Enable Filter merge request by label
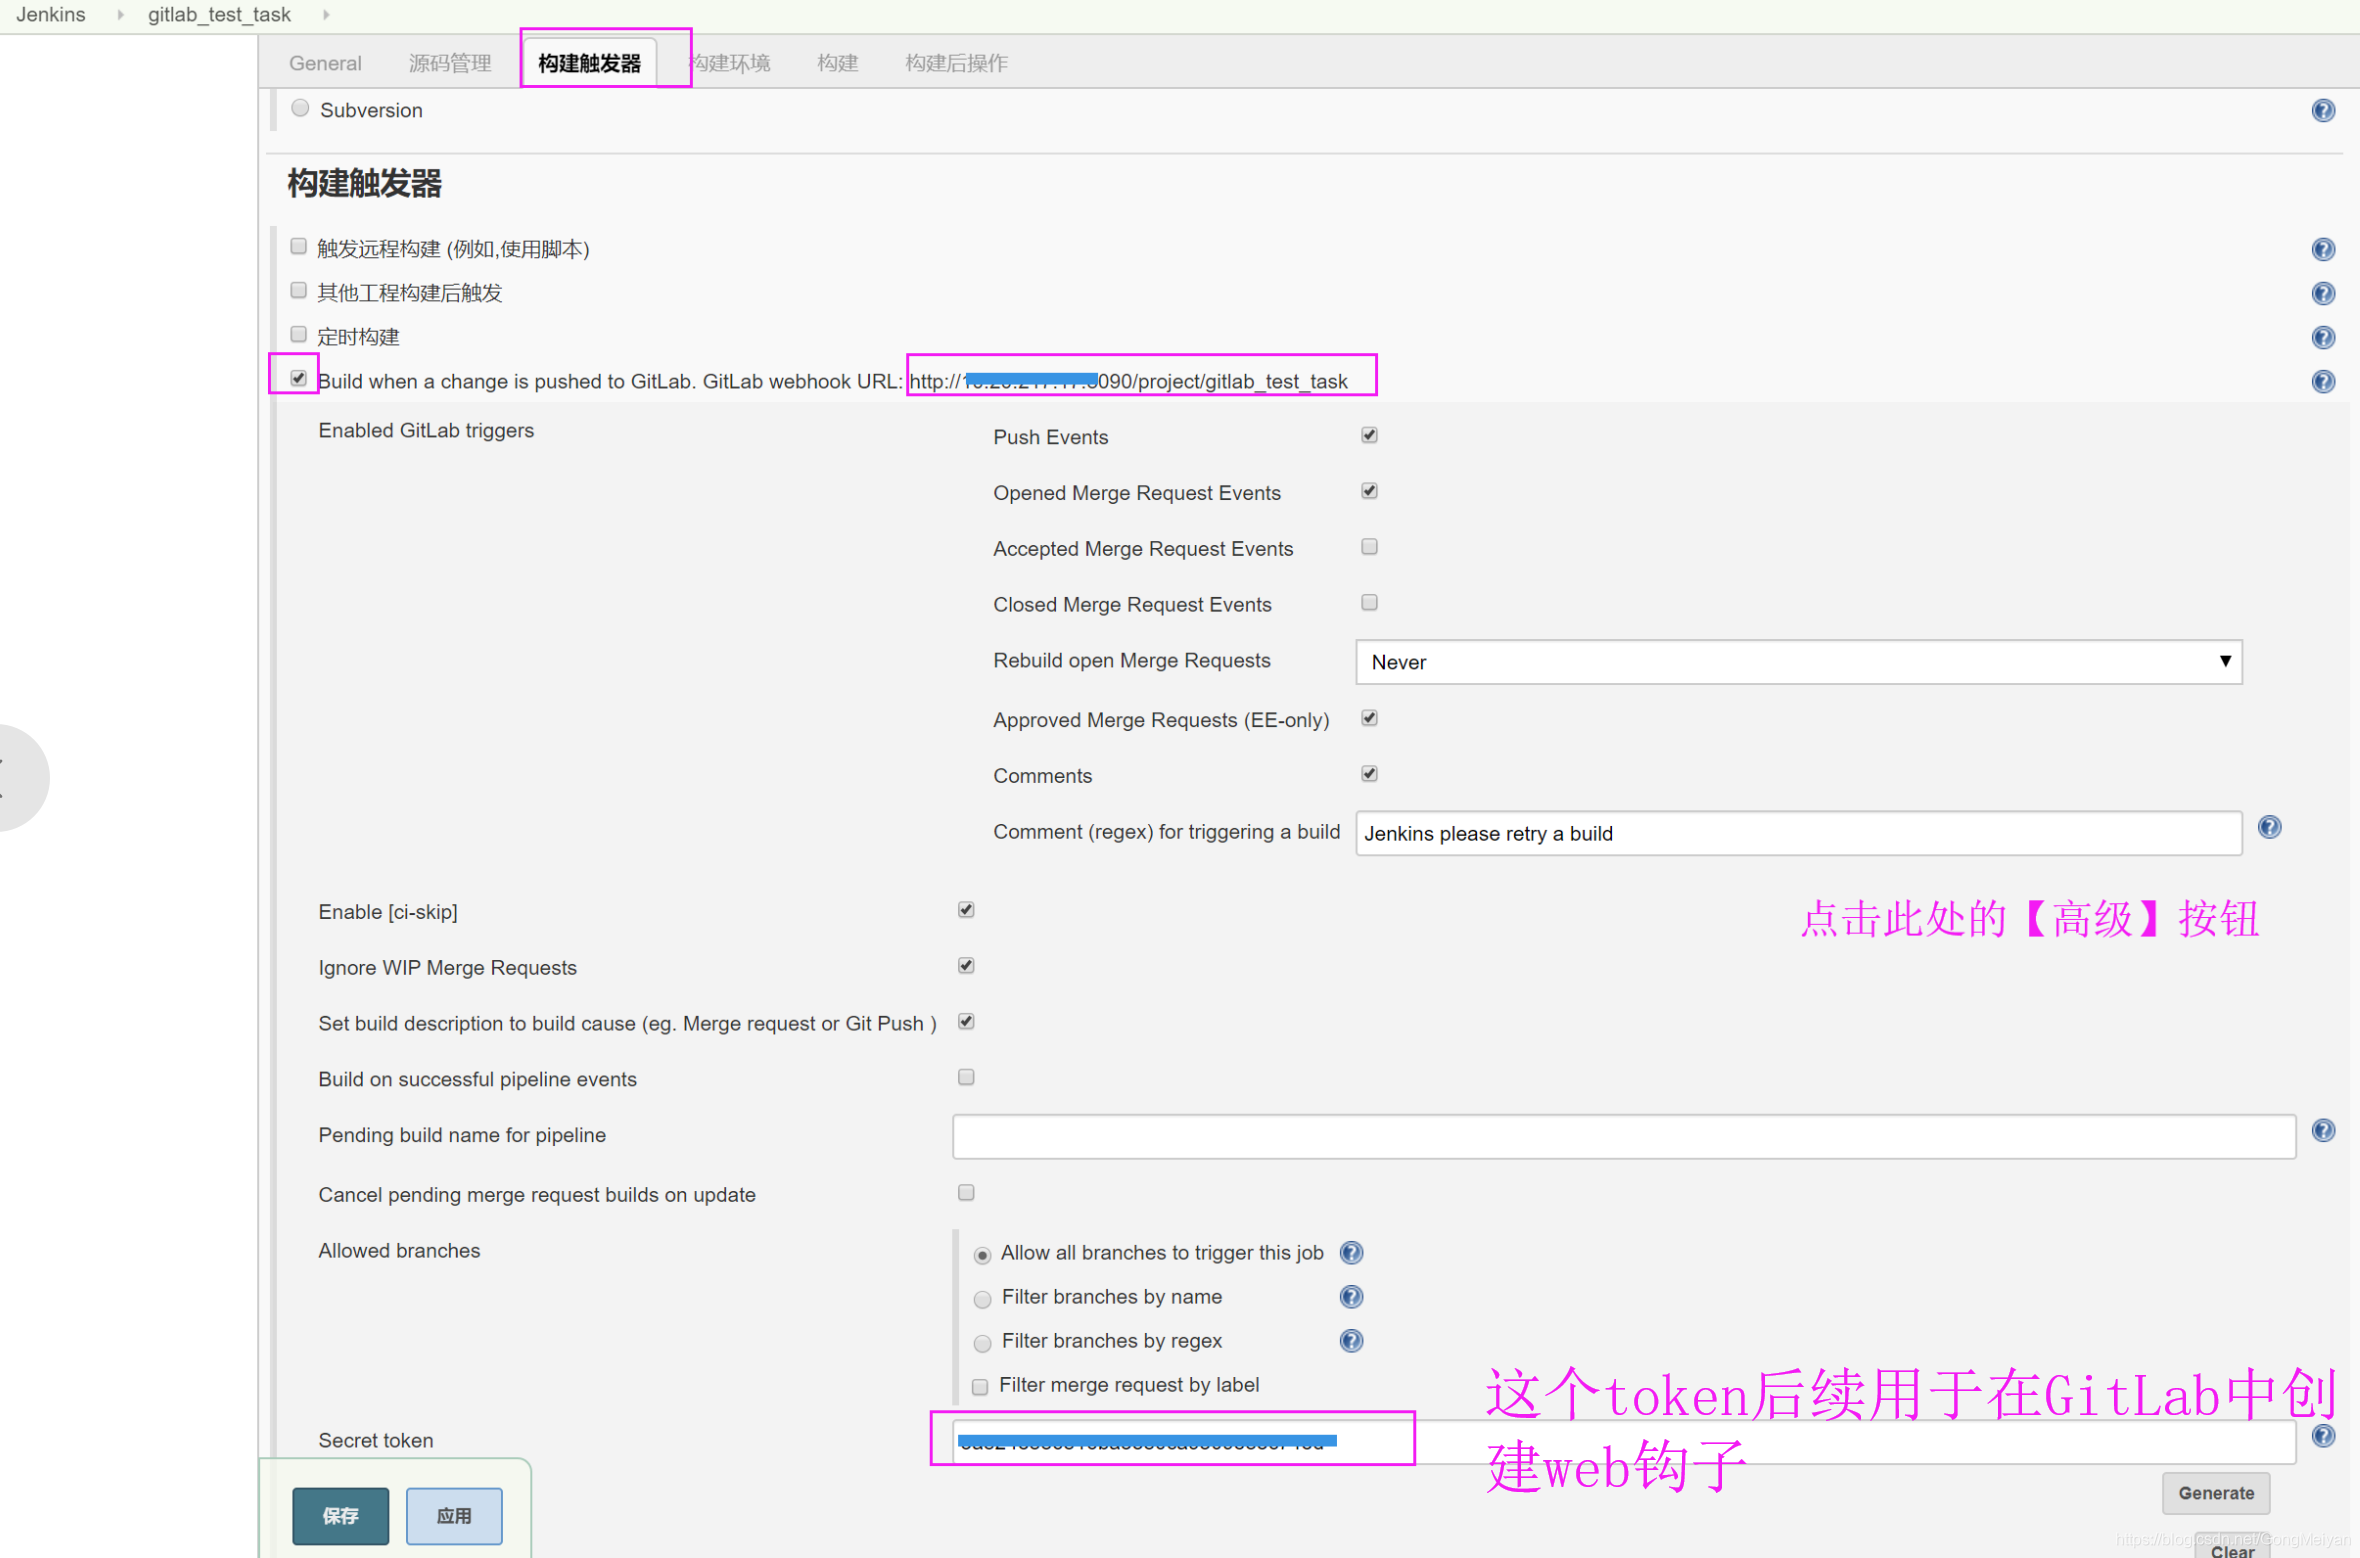The height and width of the screenshot is (1558, 2360). (980, 1387)
